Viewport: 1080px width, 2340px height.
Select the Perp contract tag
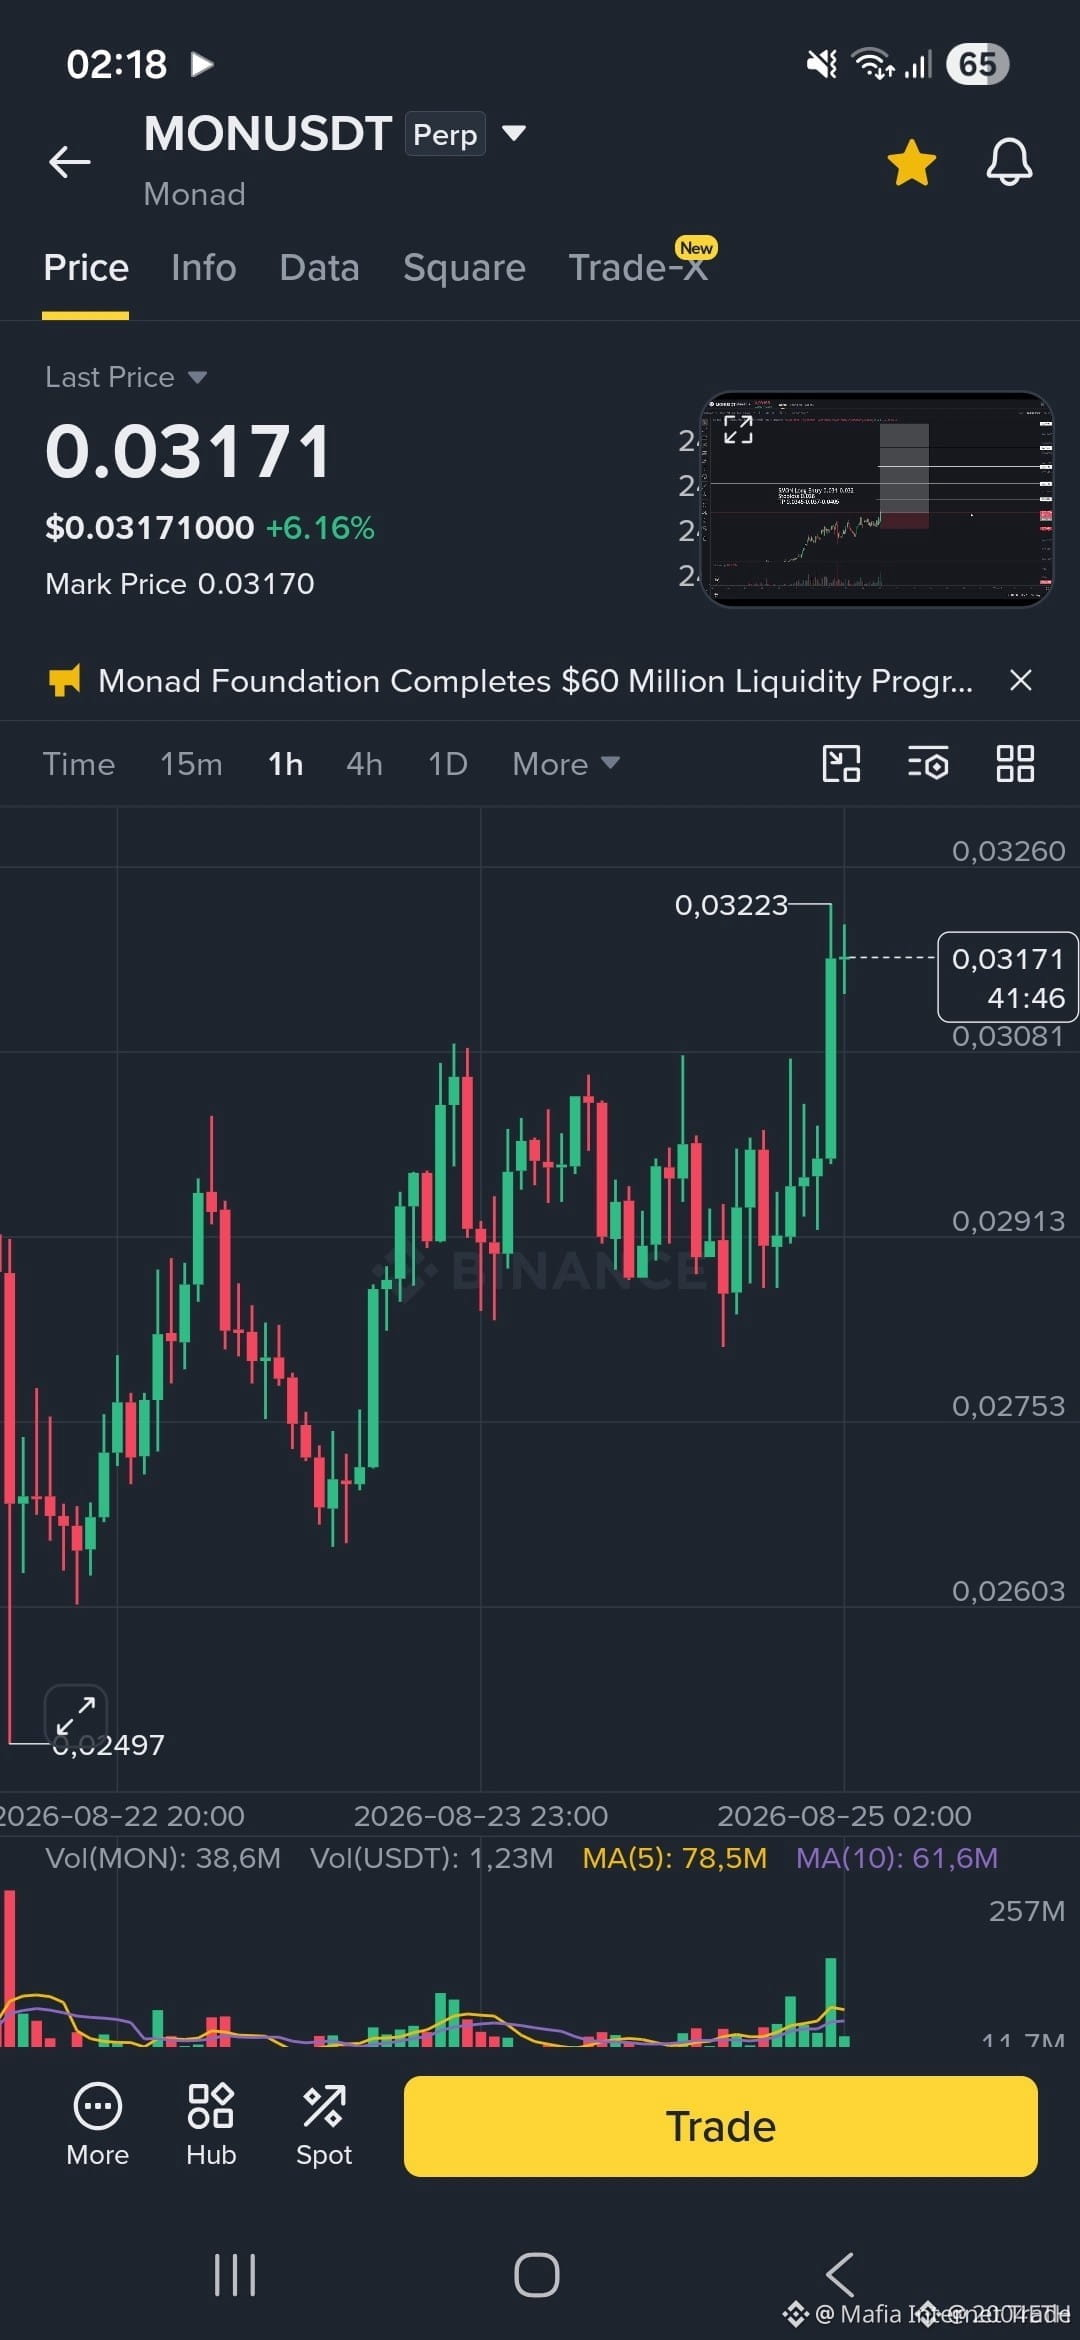(445, 134)
